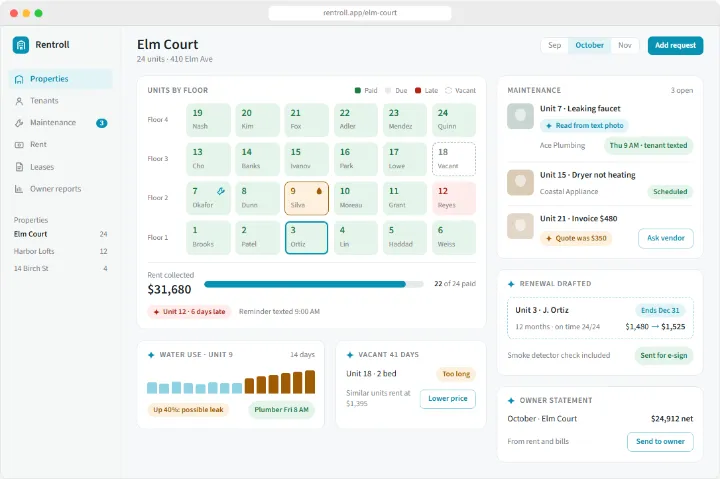Select unit 3 Ortiz tile
Viewport: 720px width, 479px height.
click(306, 237)
